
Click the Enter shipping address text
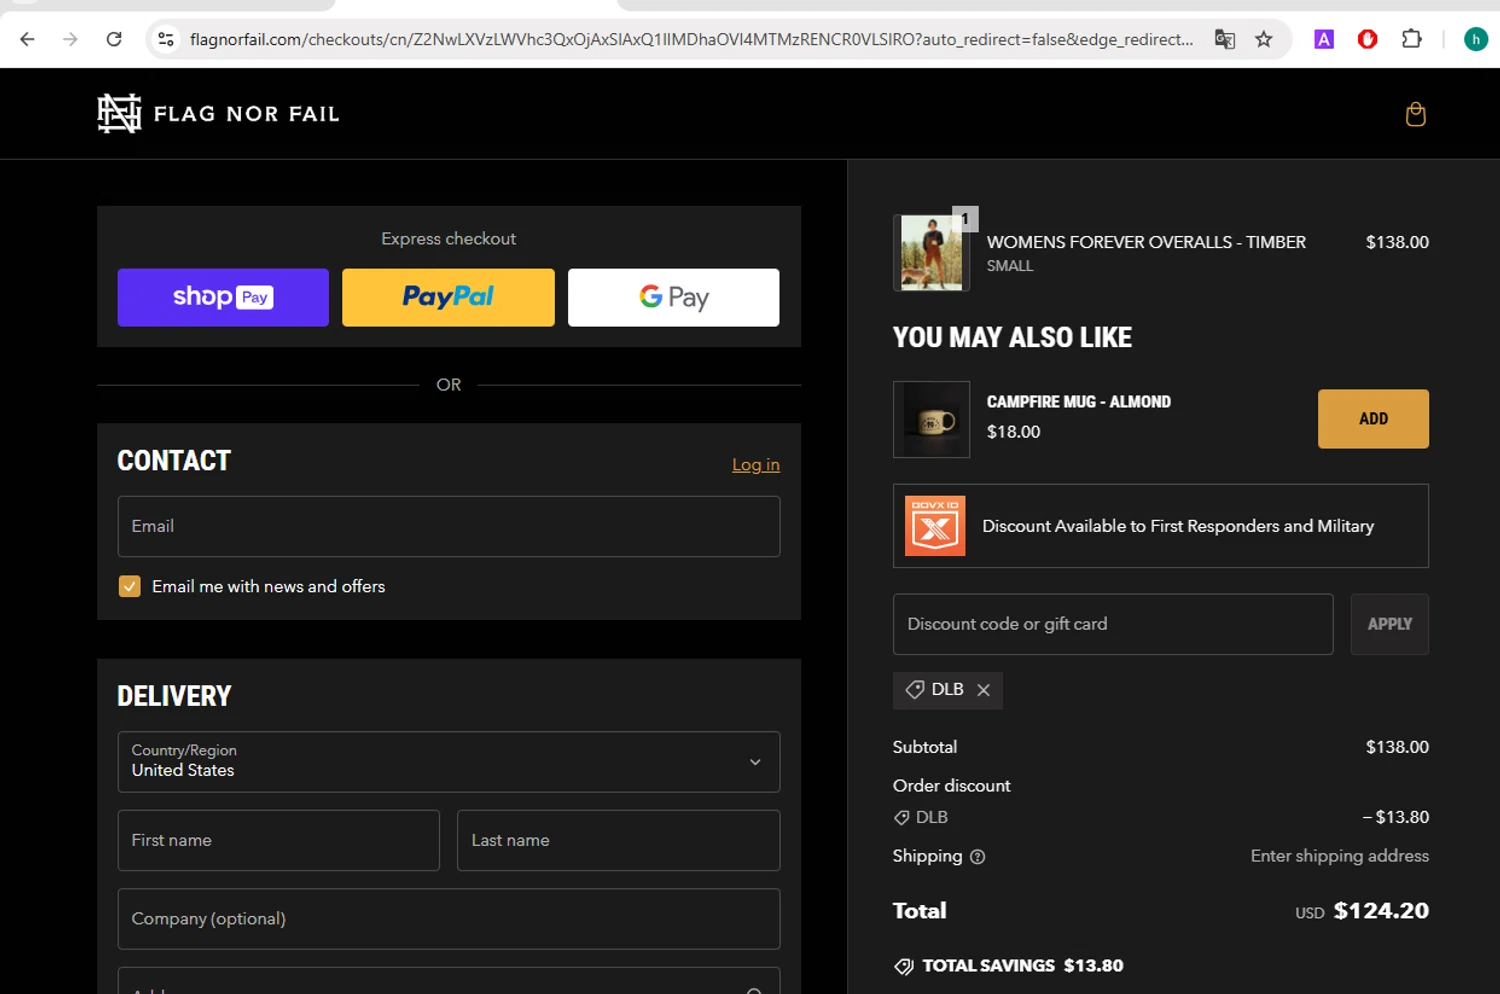point(1340,856)
